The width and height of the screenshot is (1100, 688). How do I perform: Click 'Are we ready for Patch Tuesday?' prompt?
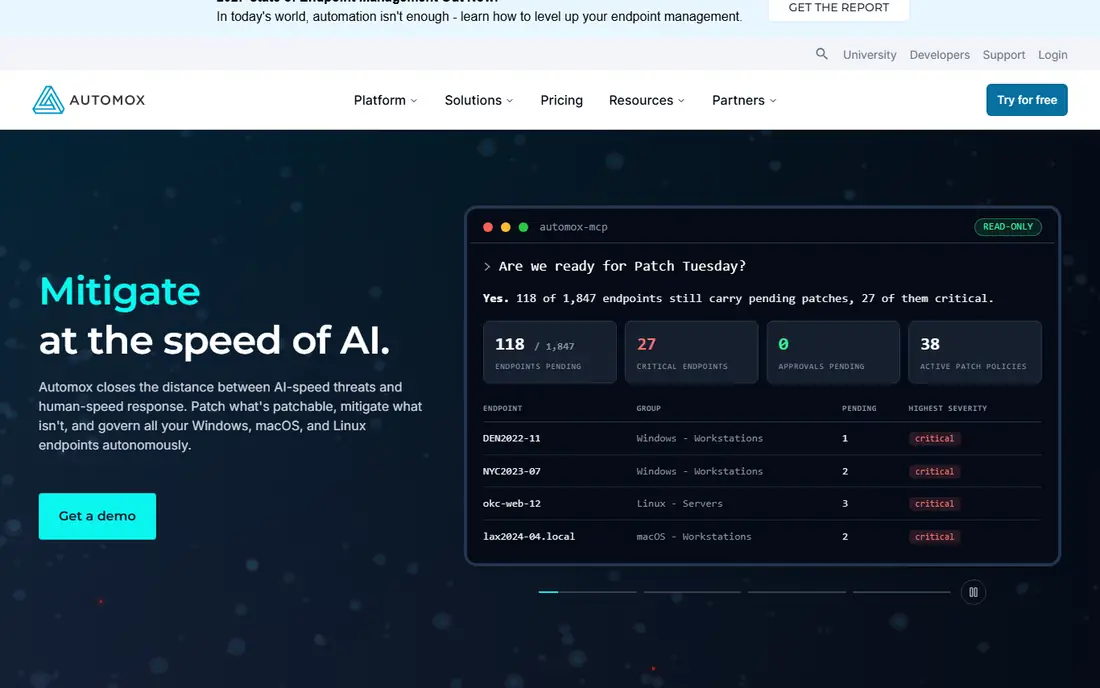[622, 266]
